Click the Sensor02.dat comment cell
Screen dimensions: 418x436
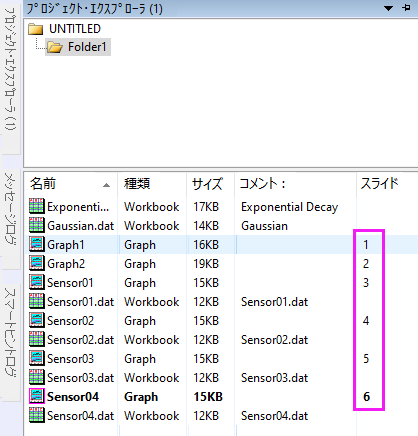pyautogui.click(x=274, y=340)
